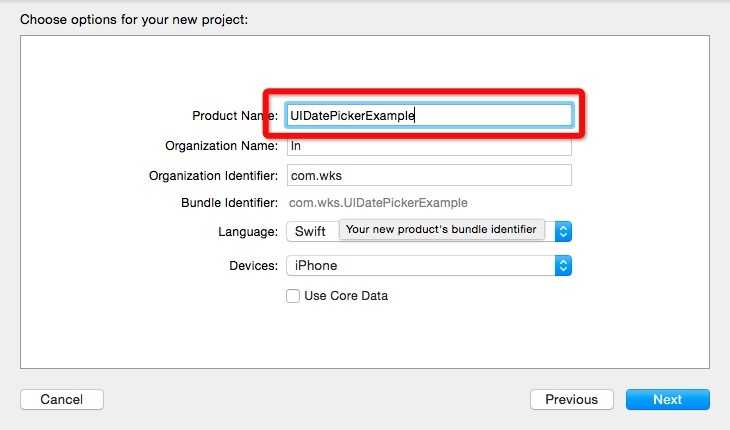
Task: Focus the Product Name text field
Action: 429,115
